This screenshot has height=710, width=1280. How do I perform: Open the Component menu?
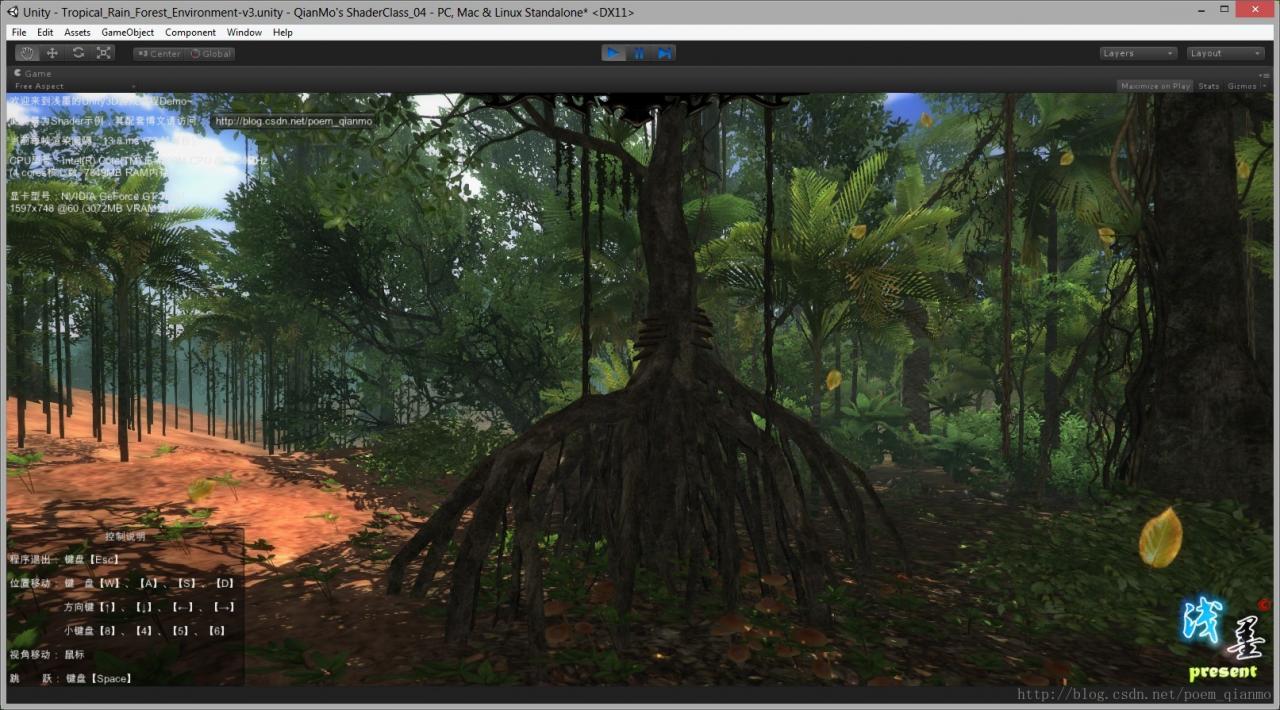coord(190,32)
